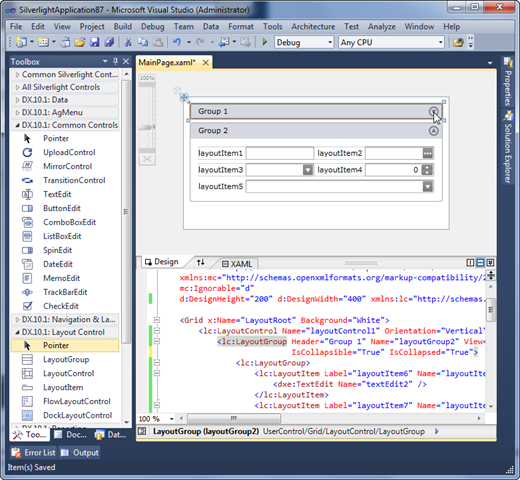
Task: Switch to the XAML tab
Action: pyautogui.click(x=237, y=264)
